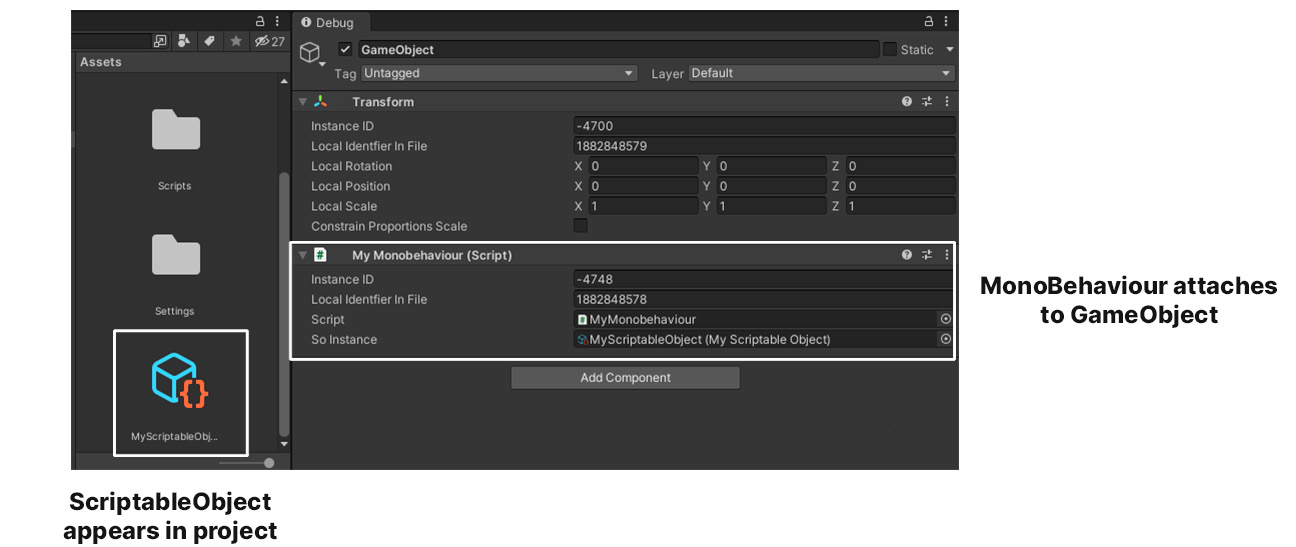Click the My Monobehaviour (Script) header title

(432, 255)
